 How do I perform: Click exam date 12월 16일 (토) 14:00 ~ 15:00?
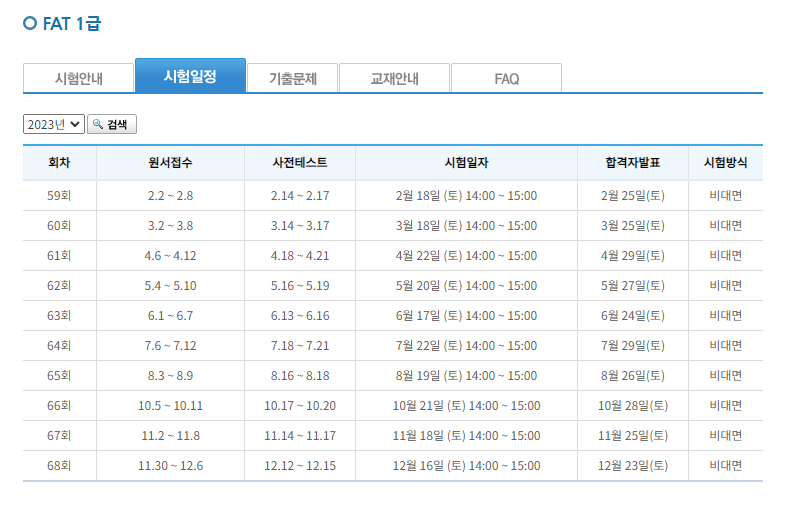(x=466, y=465)
